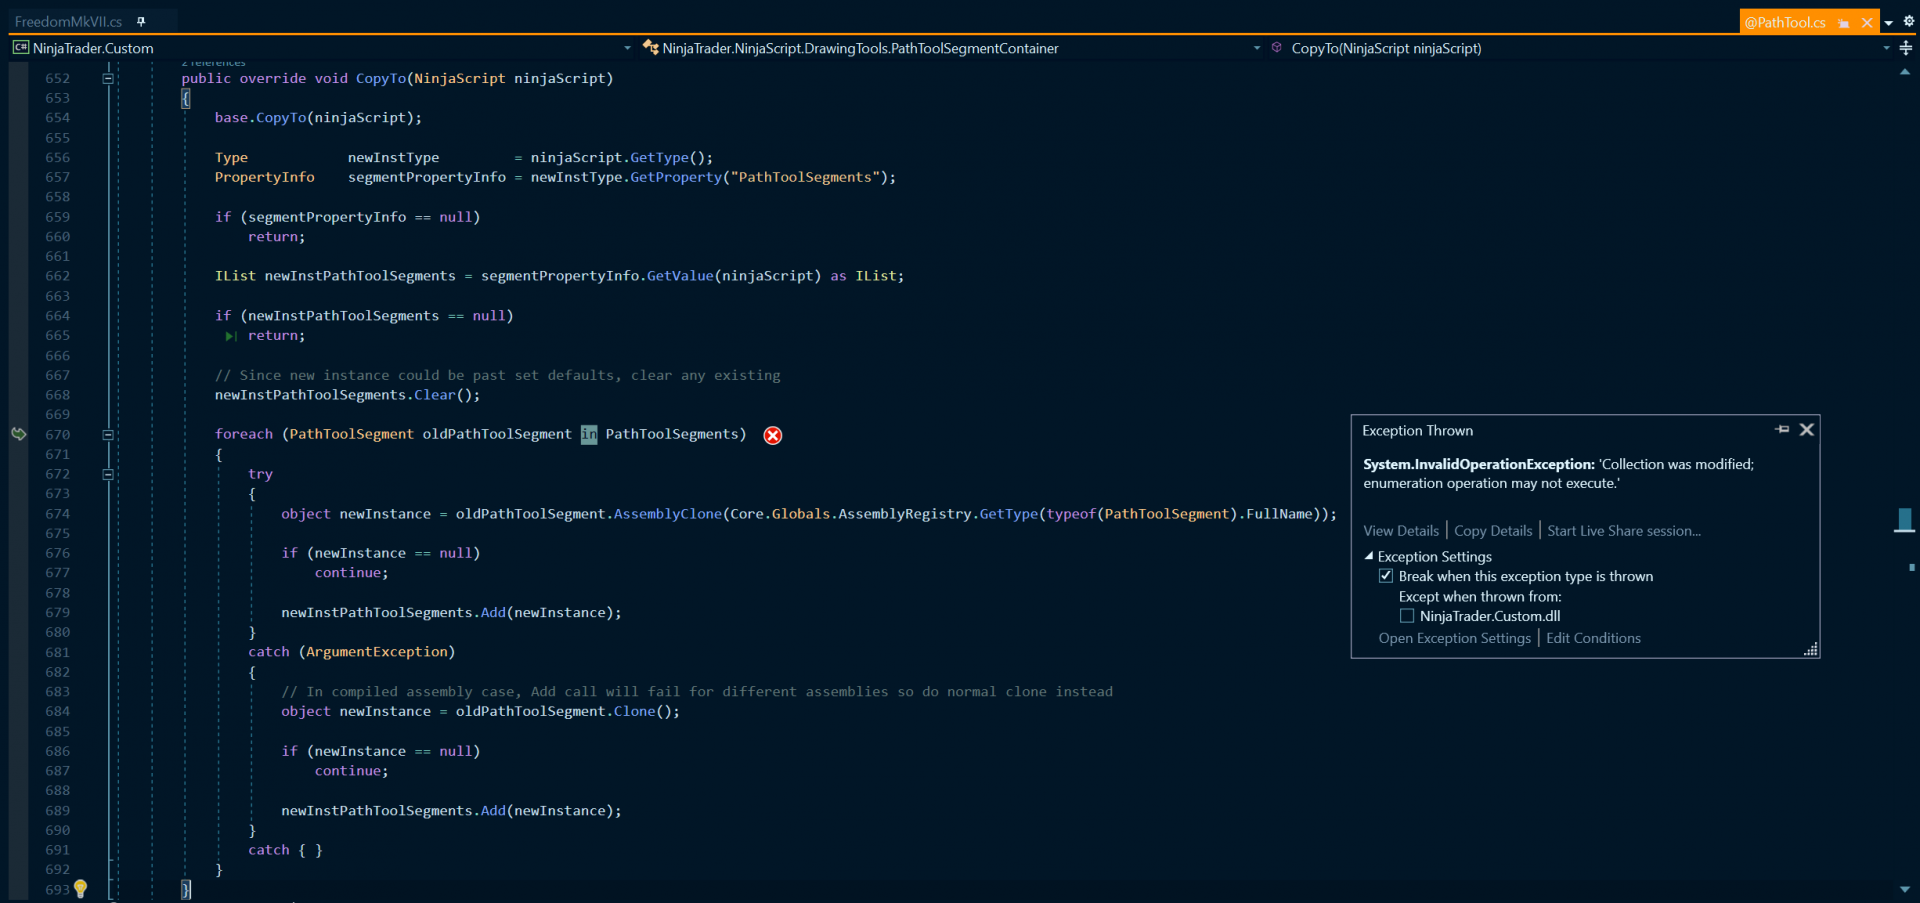Image resolution: width=1920 pixels, height=903 pixels.
Task: Click the highlighted 'in' keyword on line 670
Action: tap(589, 434)
